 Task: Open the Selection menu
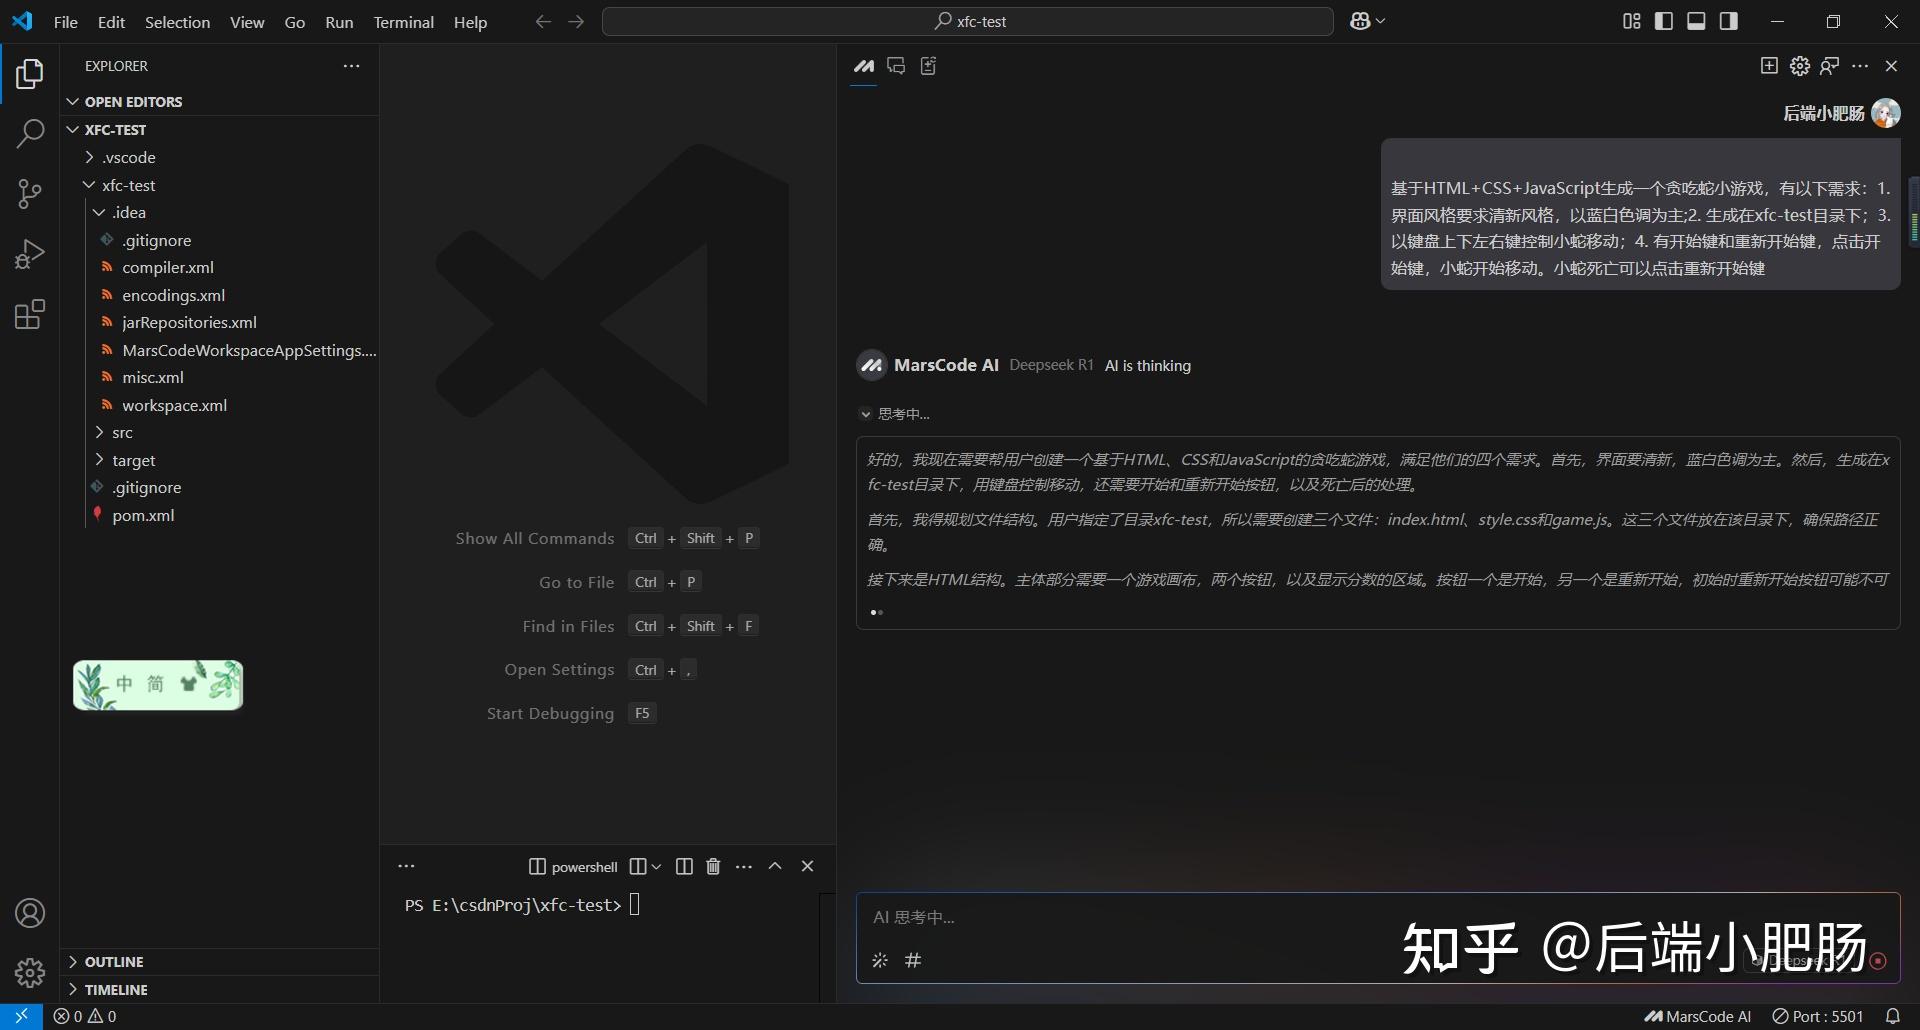[x=177, y=21]
